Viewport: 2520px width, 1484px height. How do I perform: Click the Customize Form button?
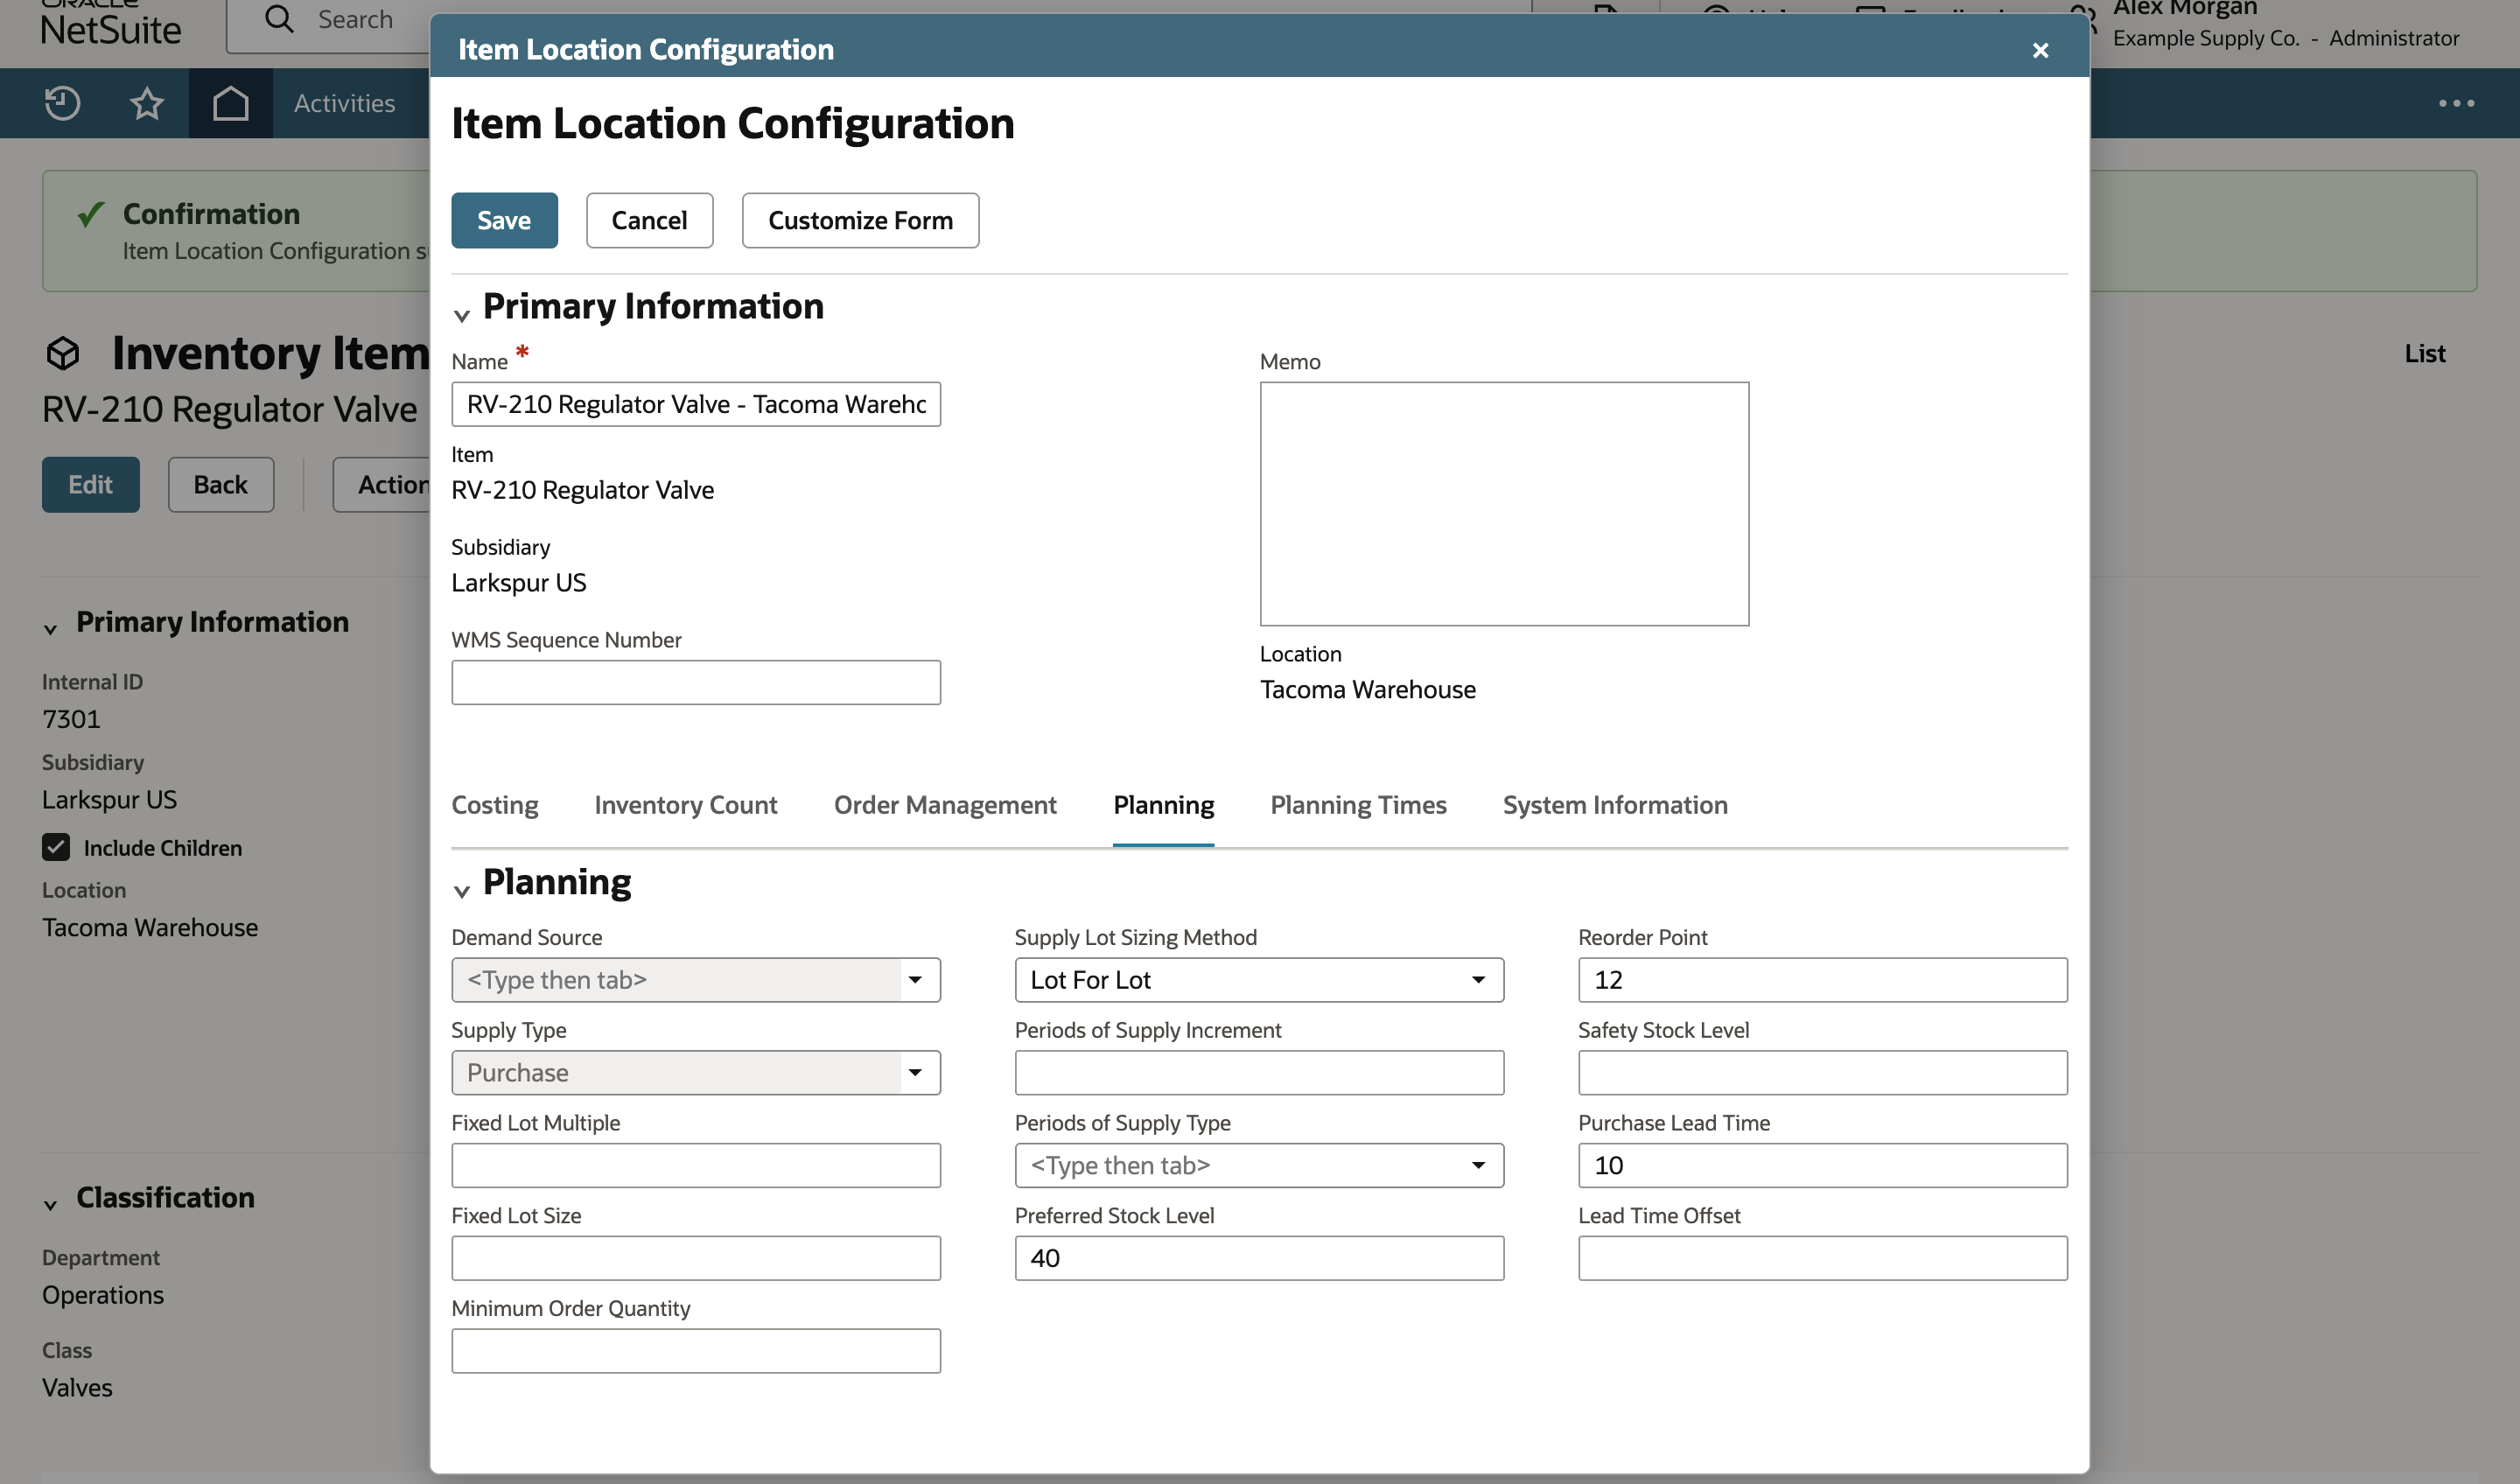(x=860, y=220)
